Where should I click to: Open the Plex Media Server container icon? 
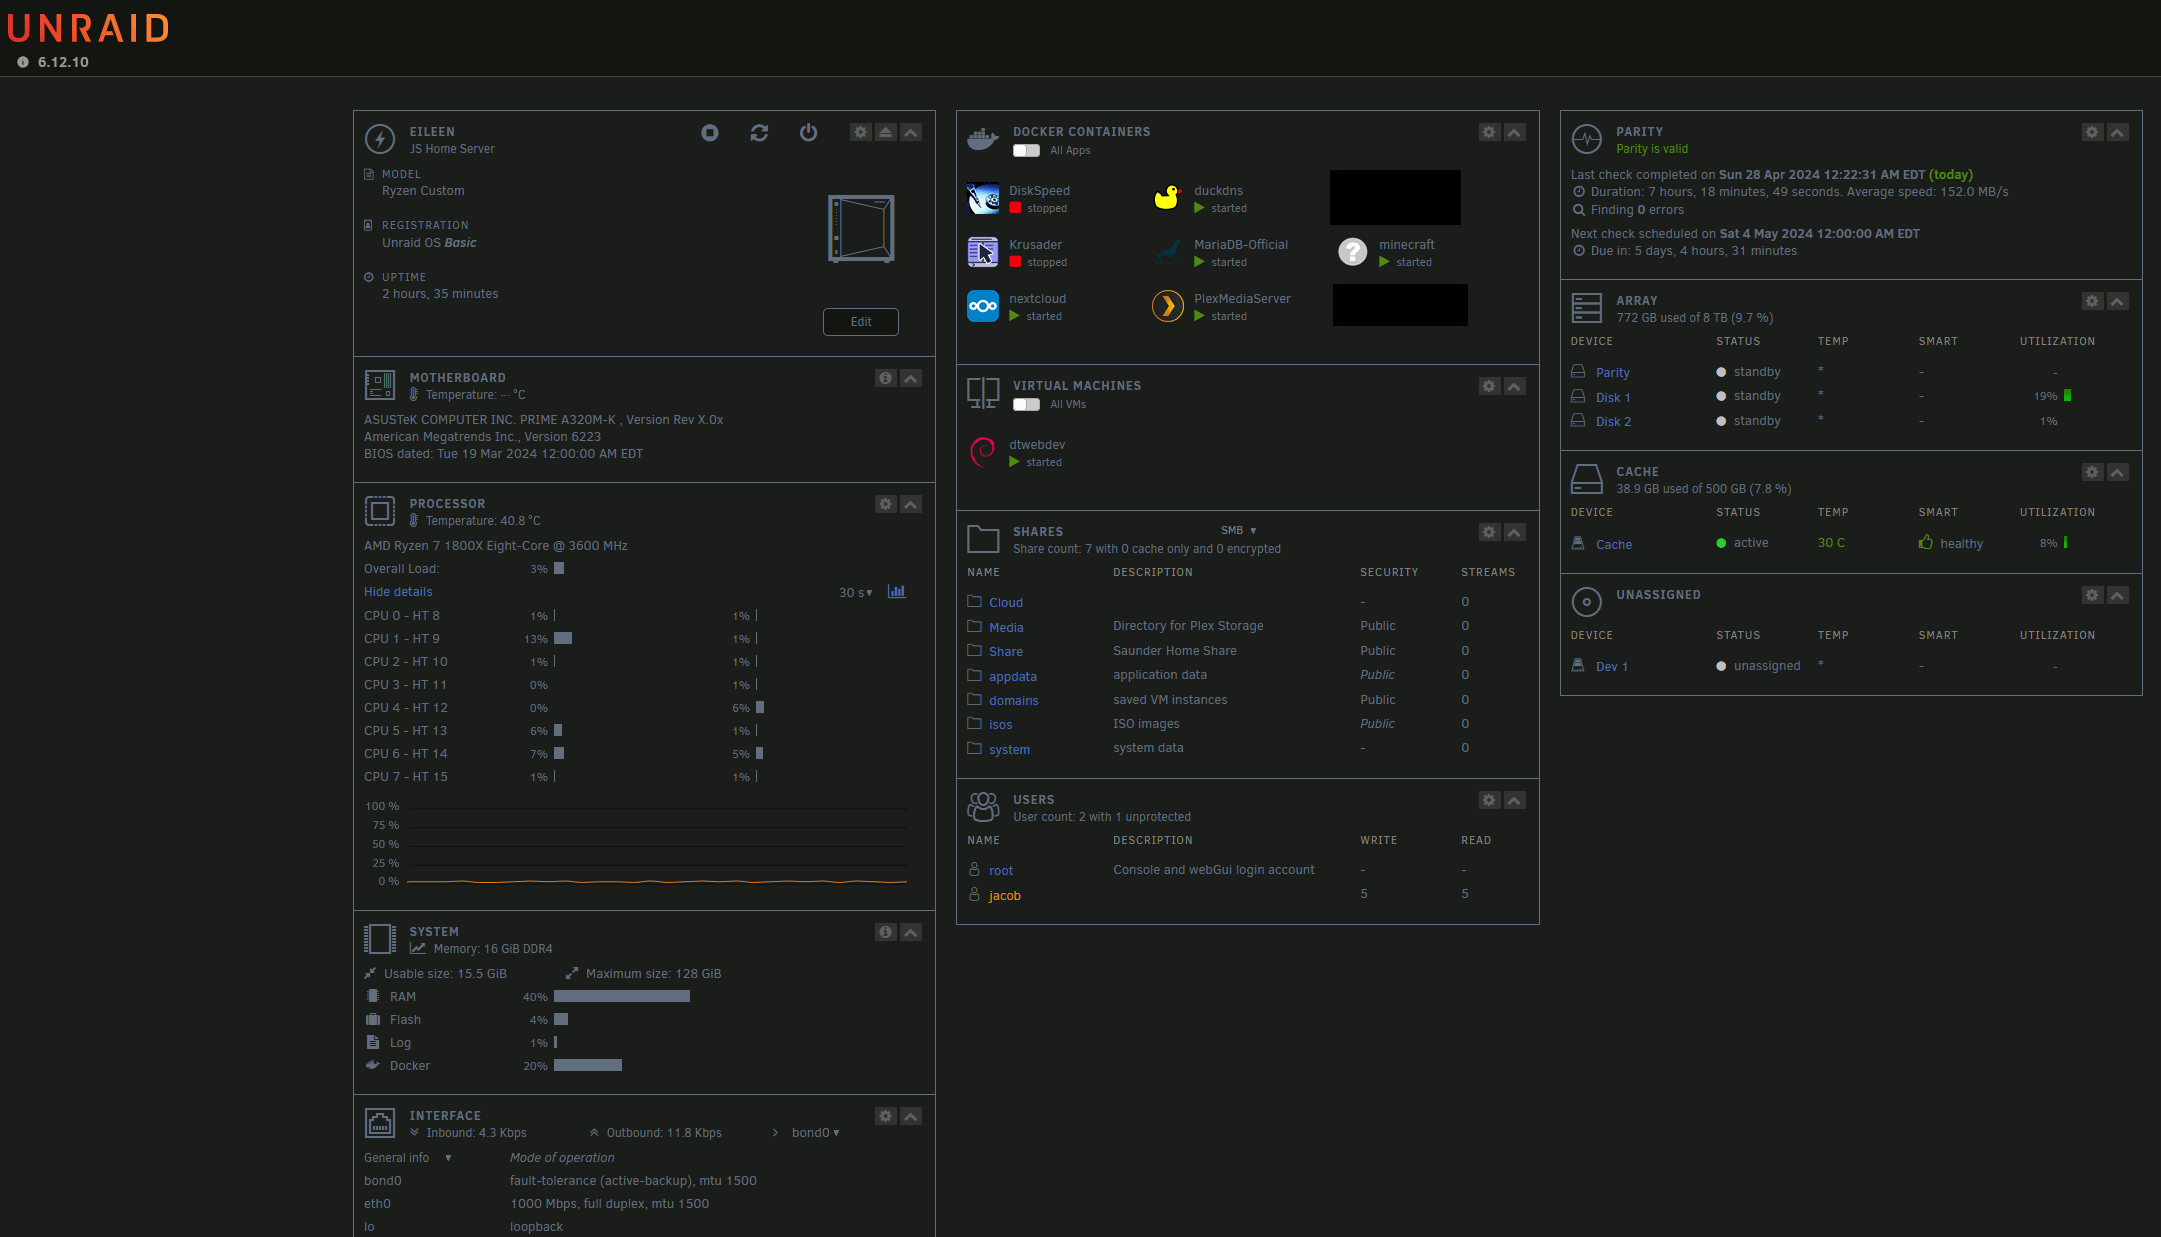click(1167, 306)
